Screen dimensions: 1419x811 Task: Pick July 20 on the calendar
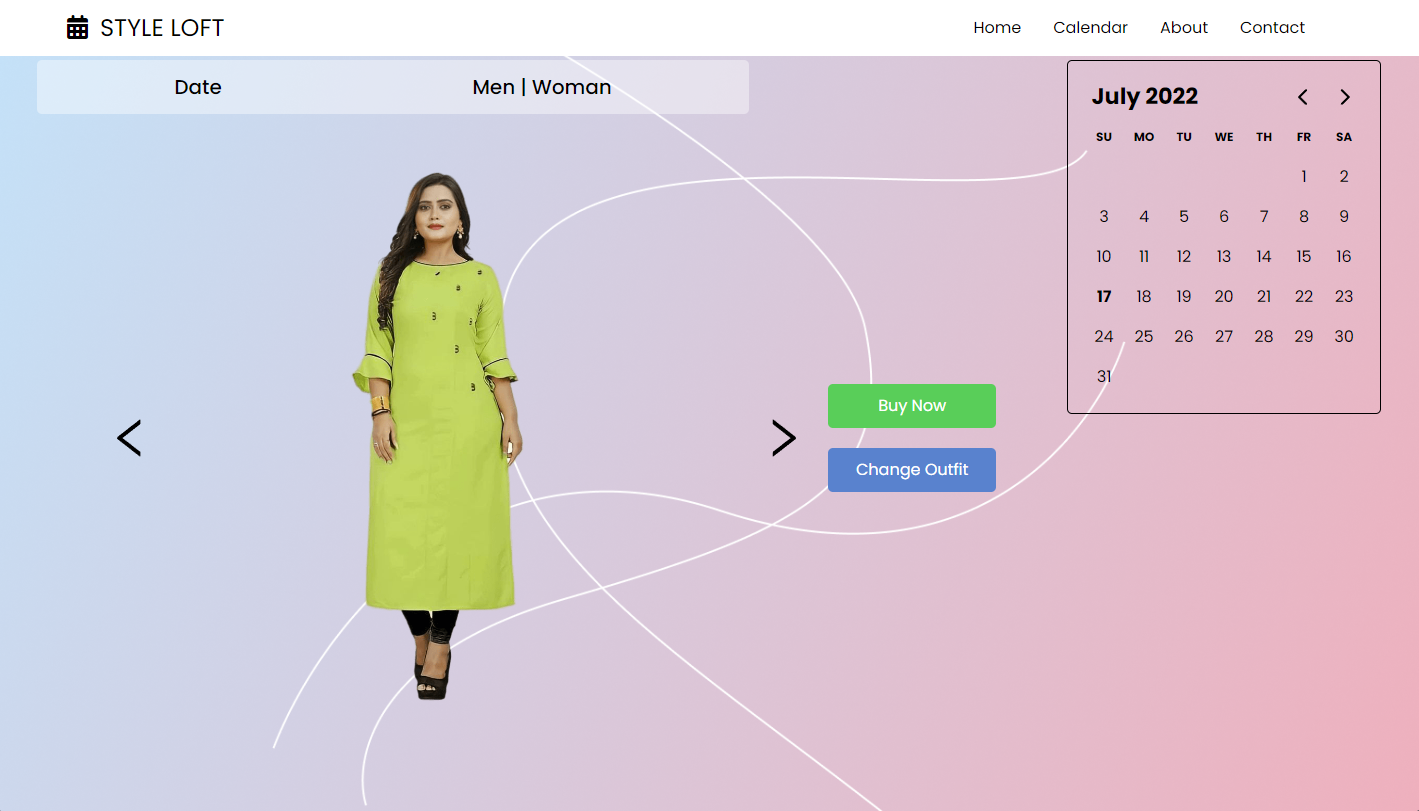[x=1224, y=297]
